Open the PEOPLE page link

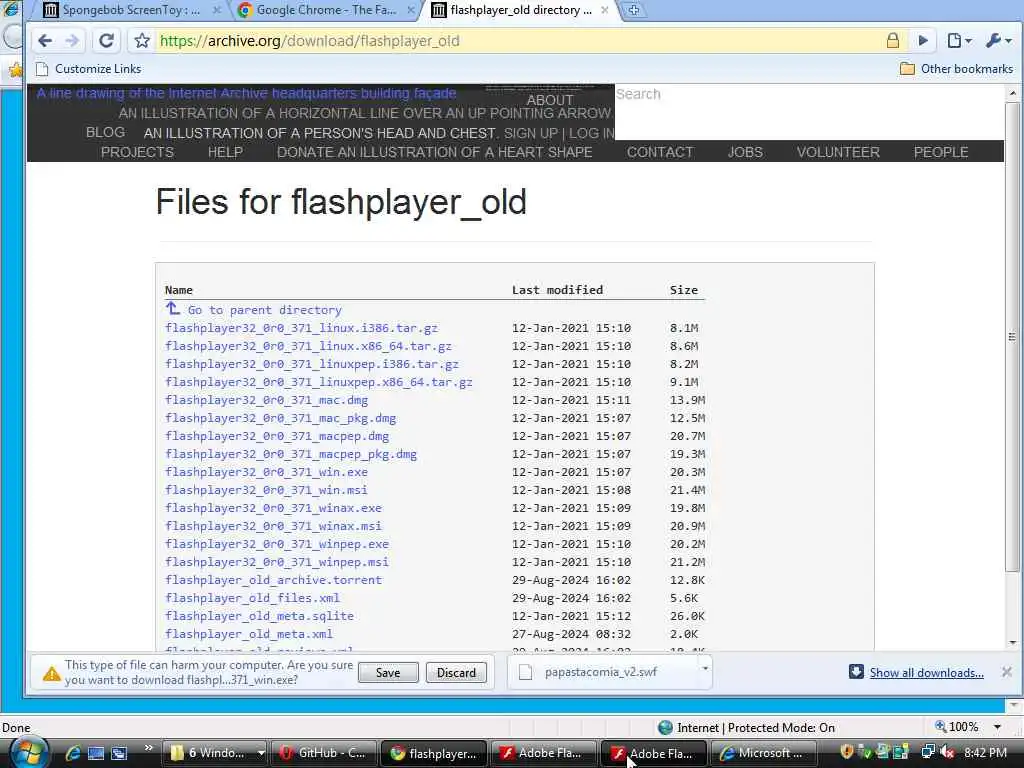click(941, 152)
